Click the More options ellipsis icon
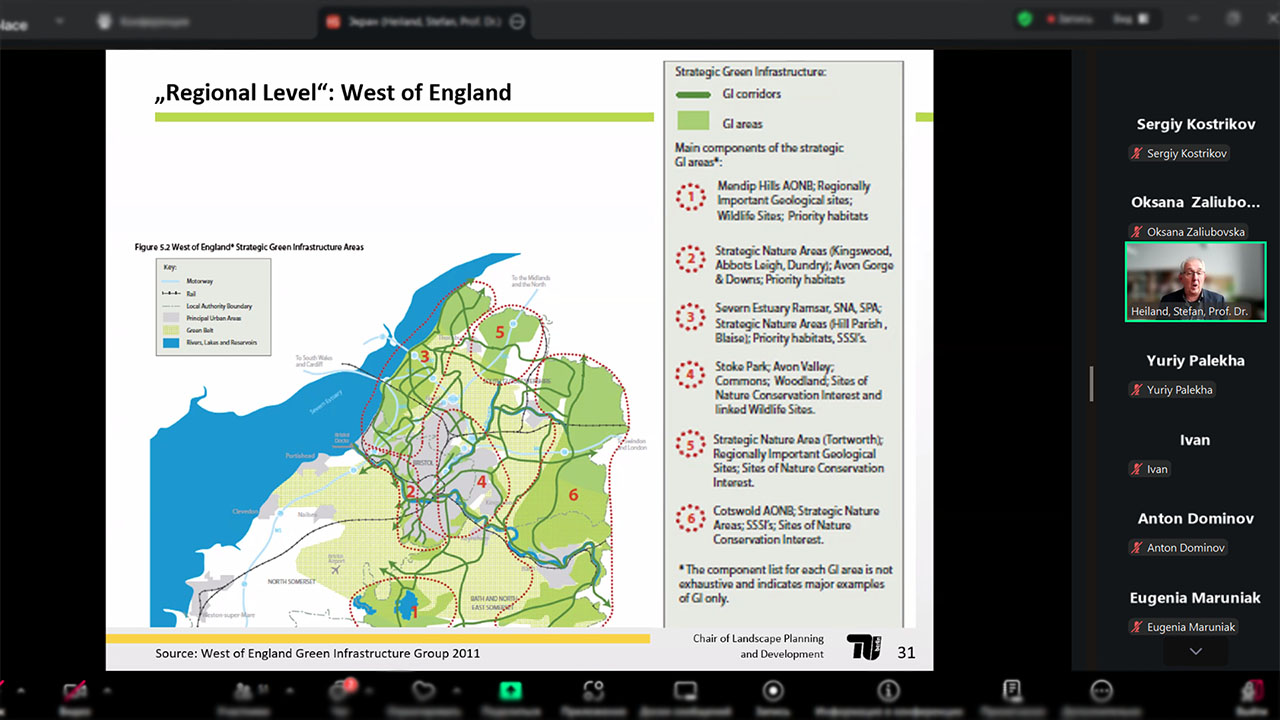 [x=1101, y=691]
